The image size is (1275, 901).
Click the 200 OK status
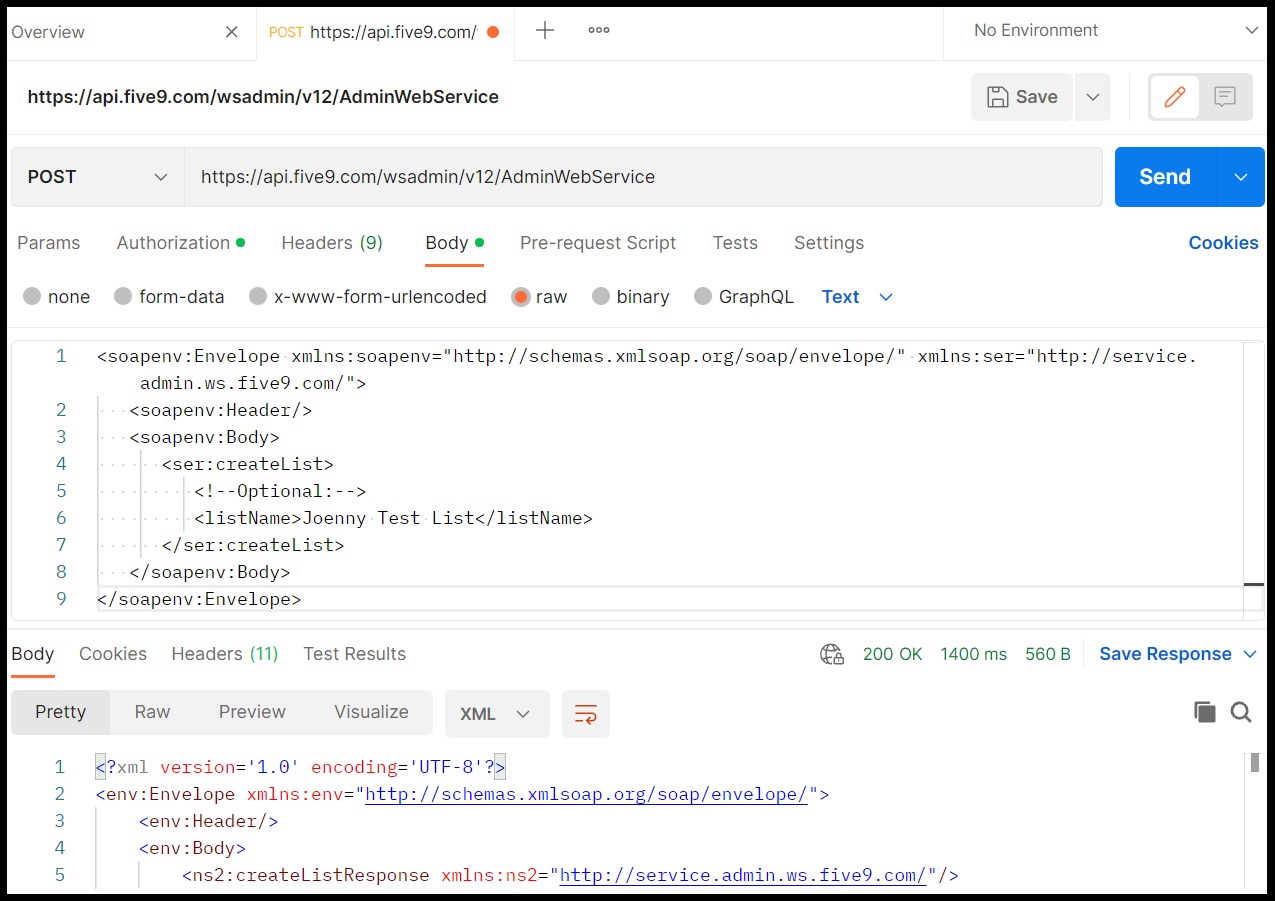[893, 654]
